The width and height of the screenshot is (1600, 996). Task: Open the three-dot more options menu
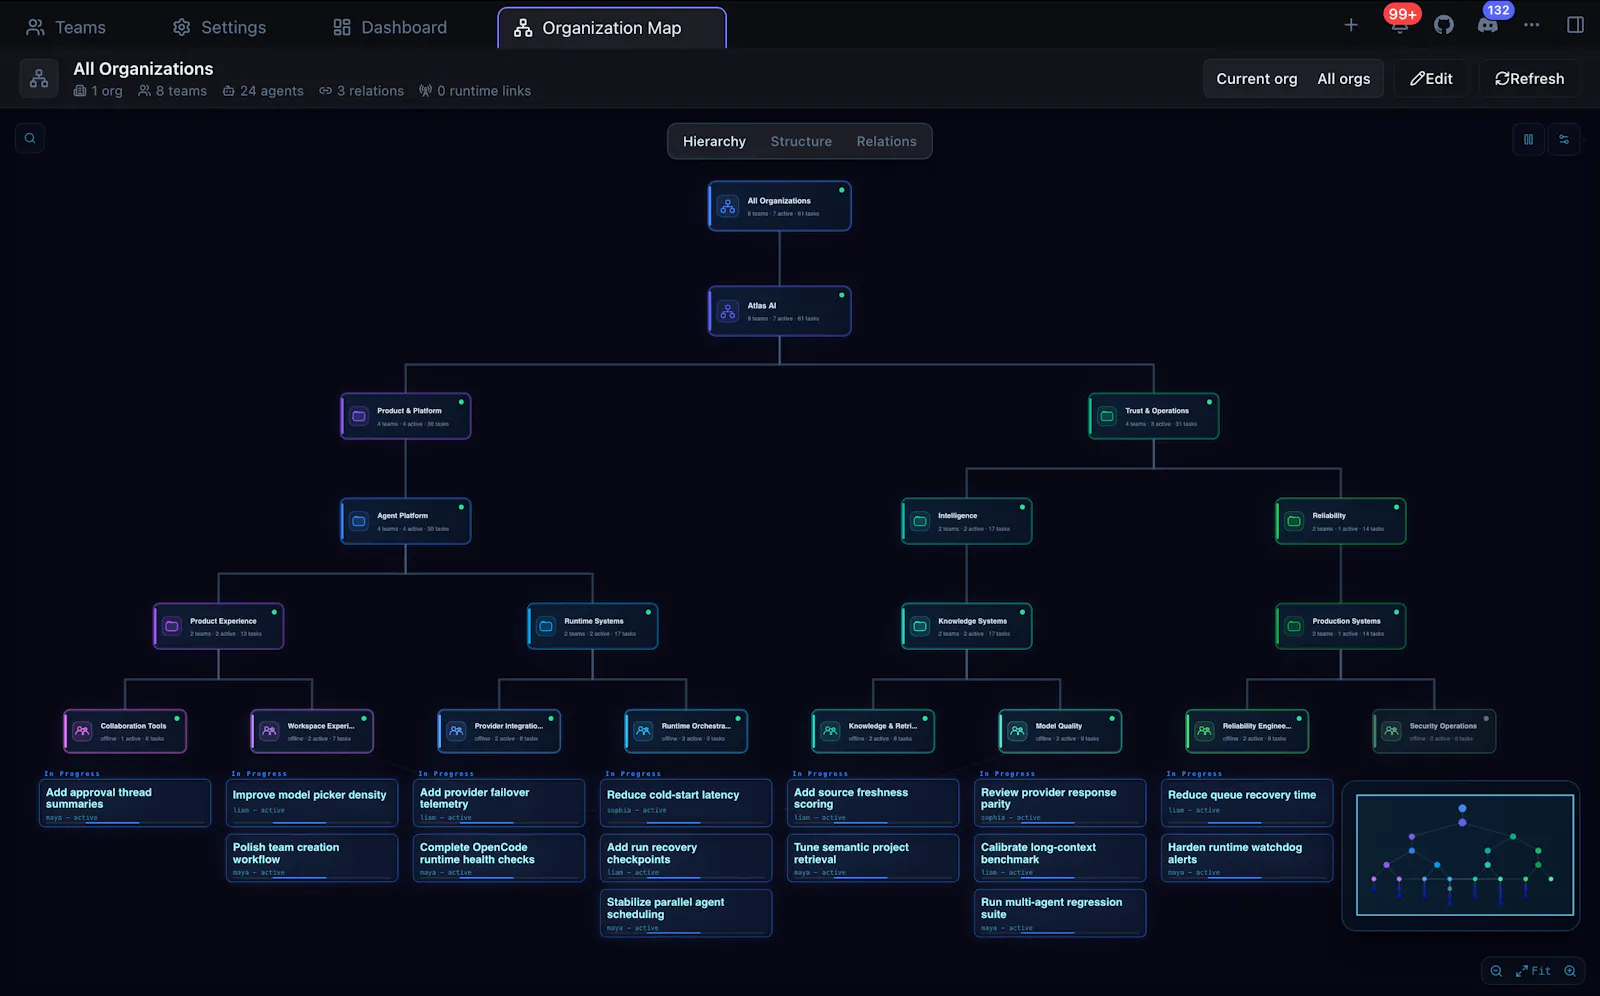tap(1532, 25)
